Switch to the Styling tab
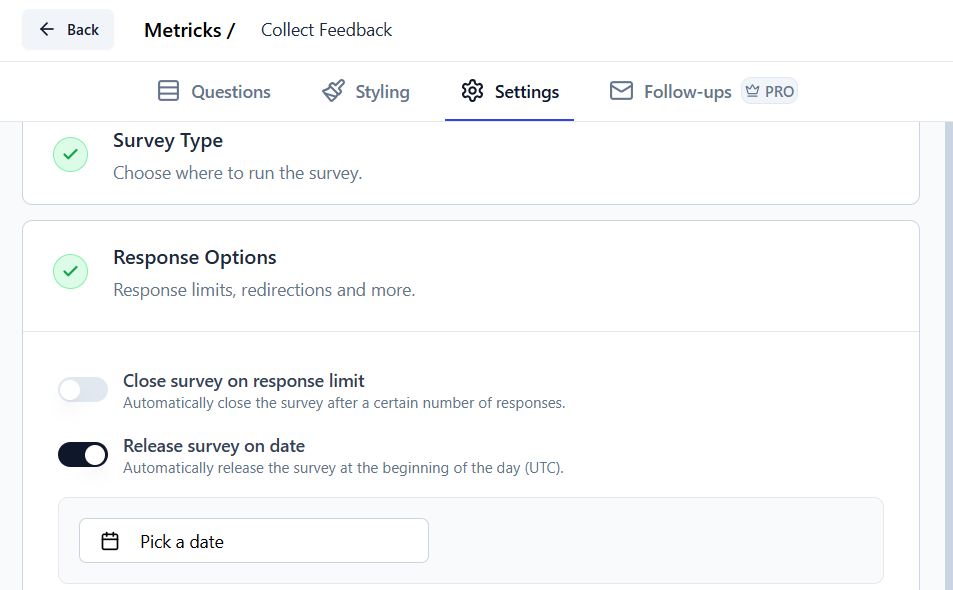 point(365,91)
